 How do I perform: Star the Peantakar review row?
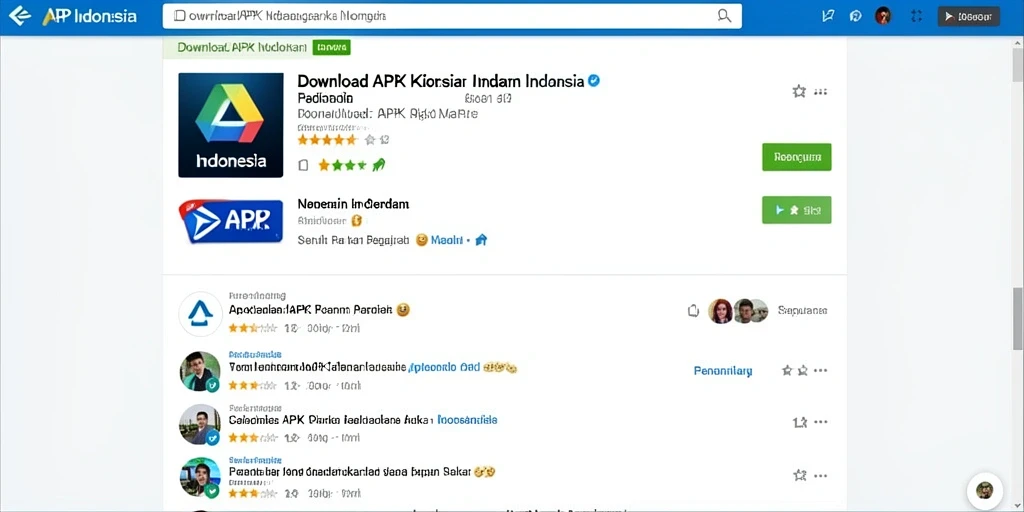(x=799, y=475)
